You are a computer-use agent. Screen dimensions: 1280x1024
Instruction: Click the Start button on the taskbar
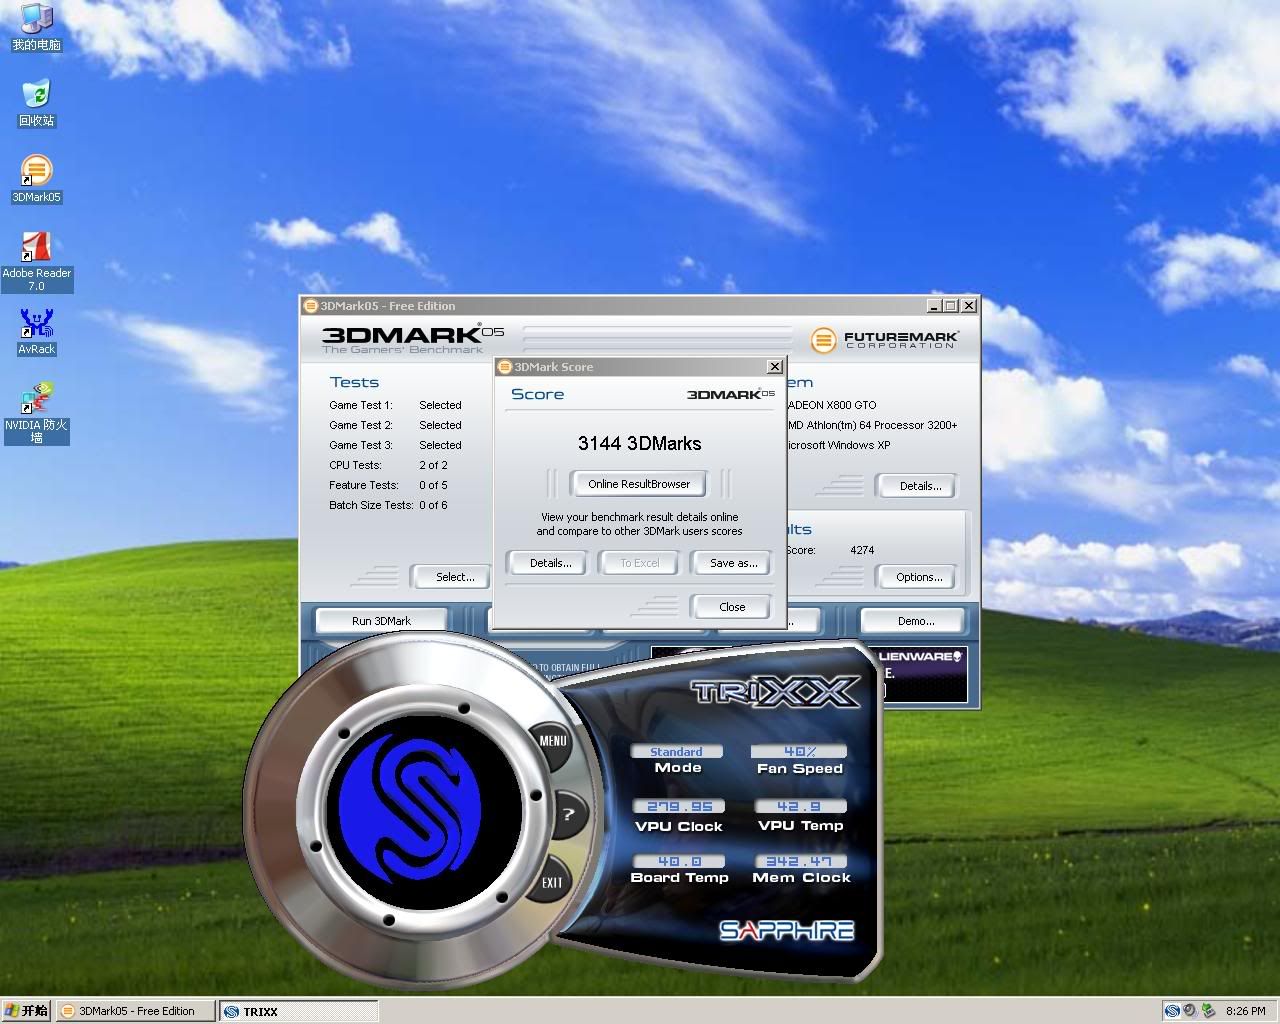click(26, 1011)
